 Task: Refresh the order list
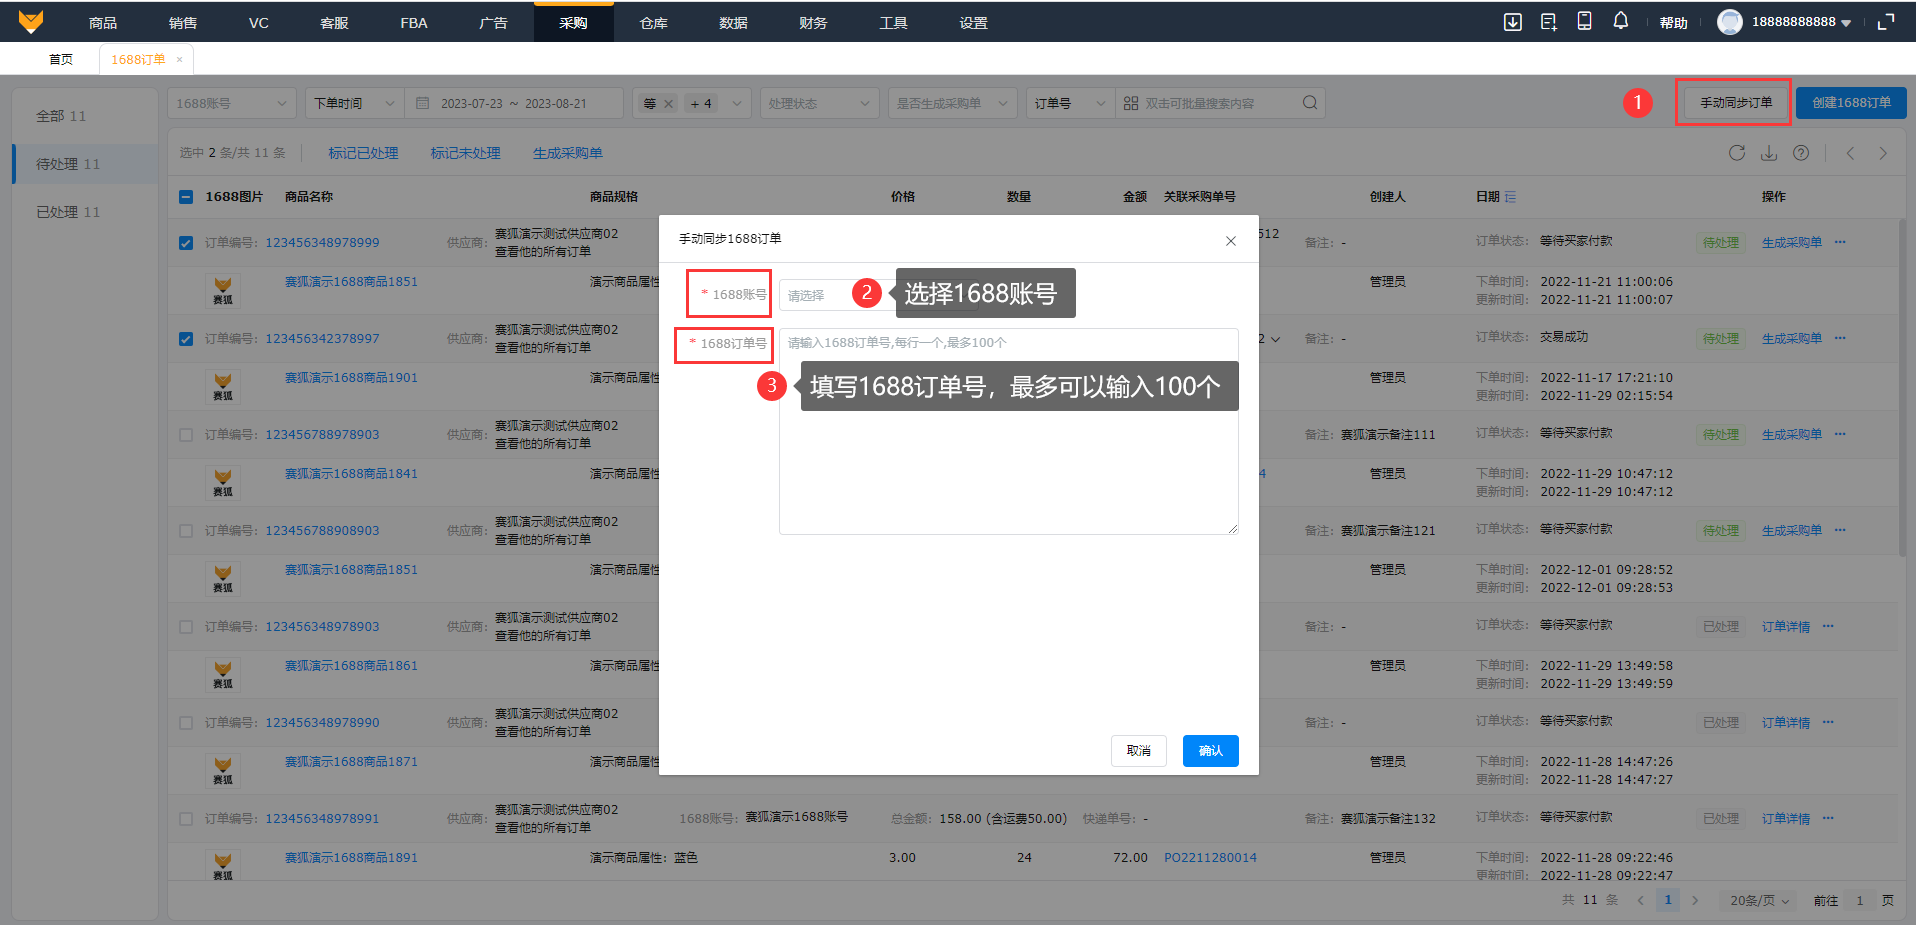1737,153
